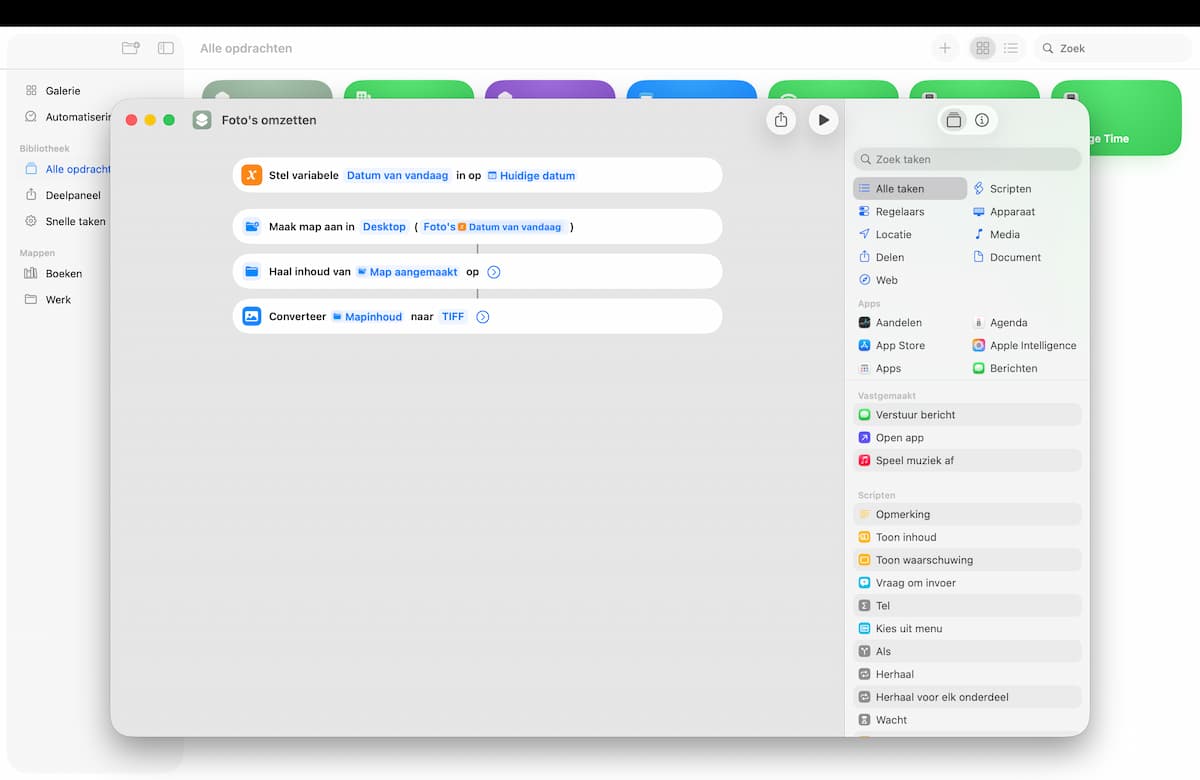This screenshot has height=780, width=1200.
Task: Run the shortcut with the play button
Action: click(823, 120)
